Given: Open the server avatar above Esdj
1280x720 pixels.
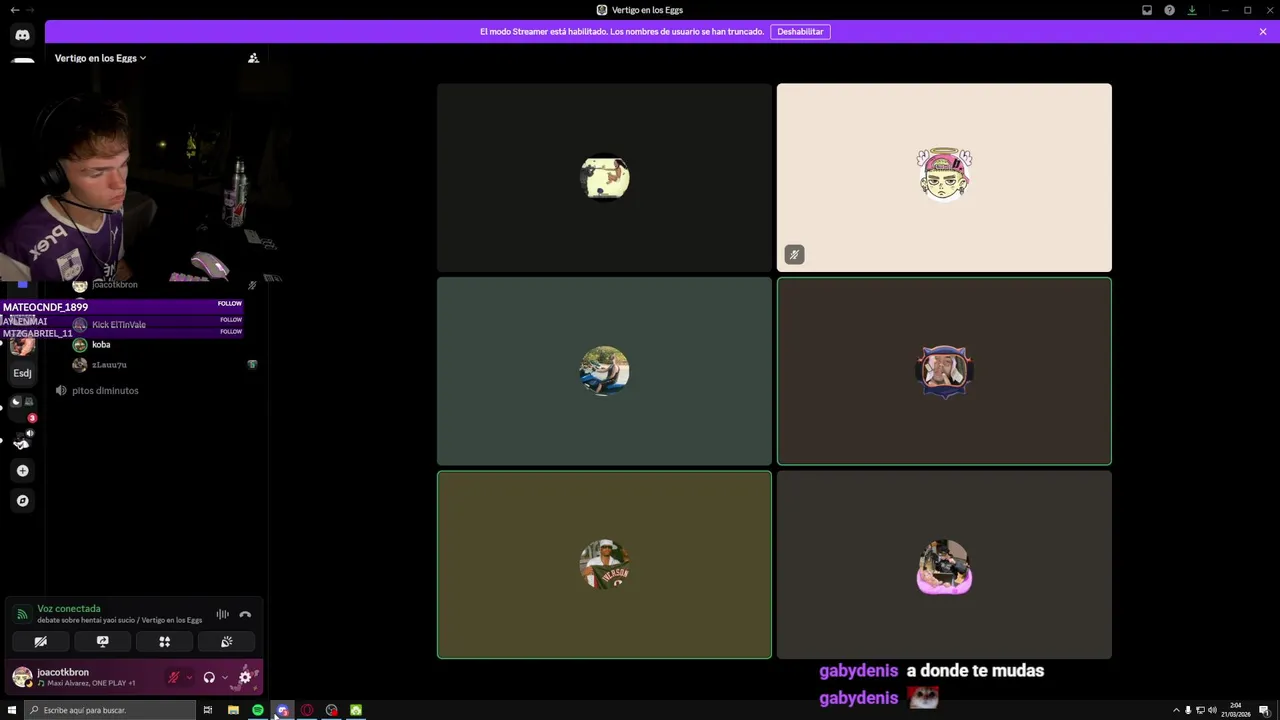Looking at the screenshot, I should click(x=22, y=346).
